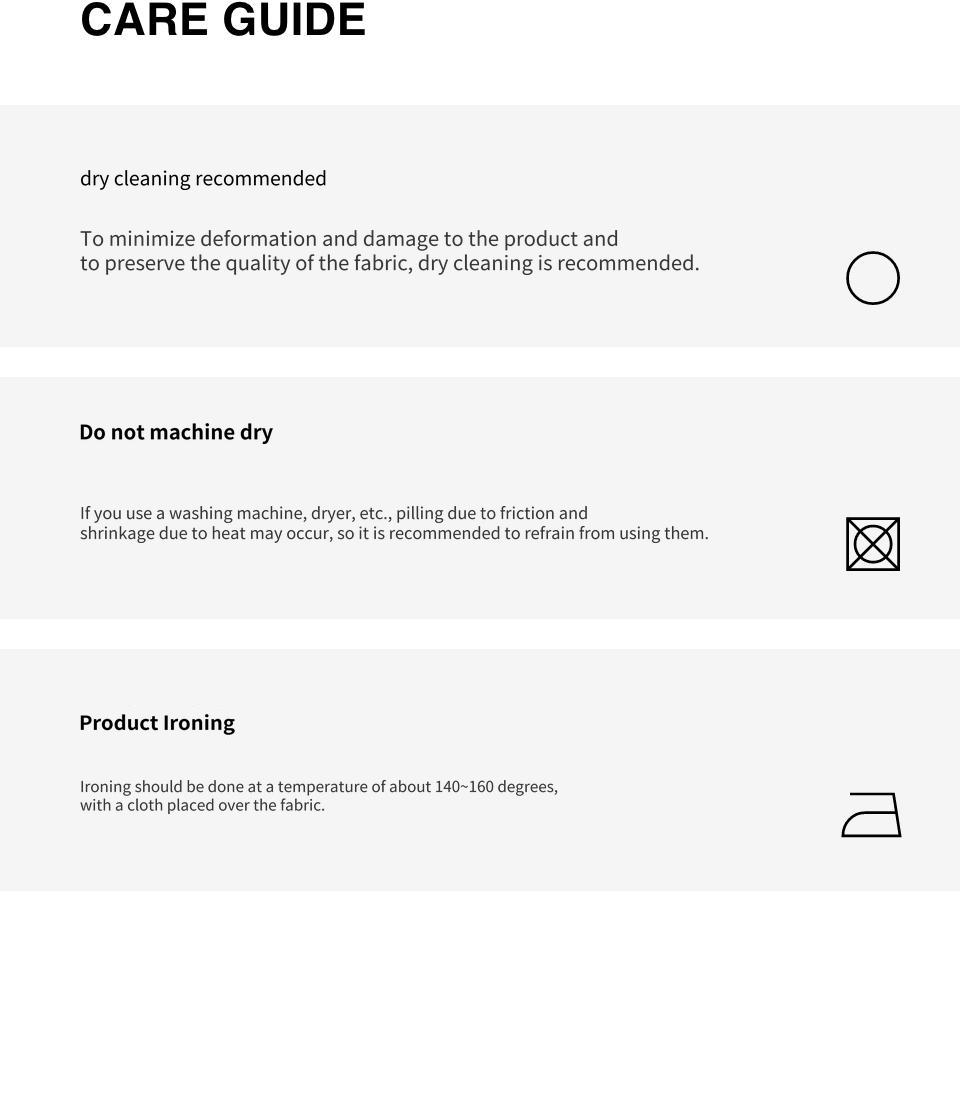Image resolution: width=960 pixels, height=1106 pixels.
Task: Click the 'Do not machine dry' heading
Action: click(x=176, y=432)
